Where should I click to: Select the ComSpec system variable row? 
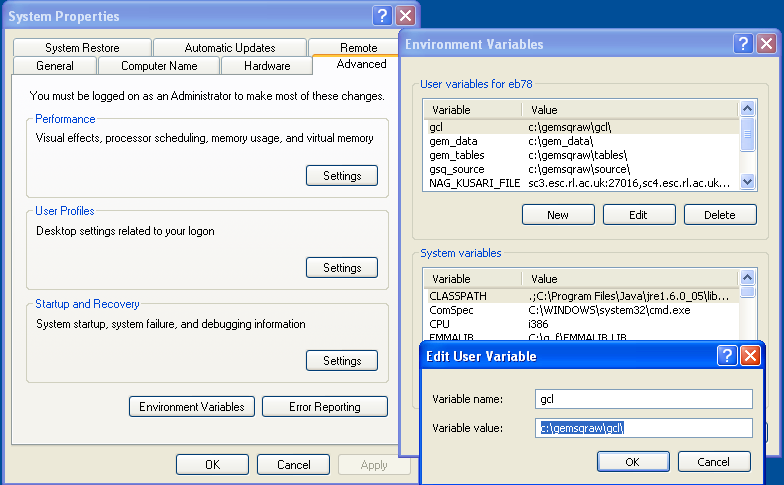coord(582,310)
